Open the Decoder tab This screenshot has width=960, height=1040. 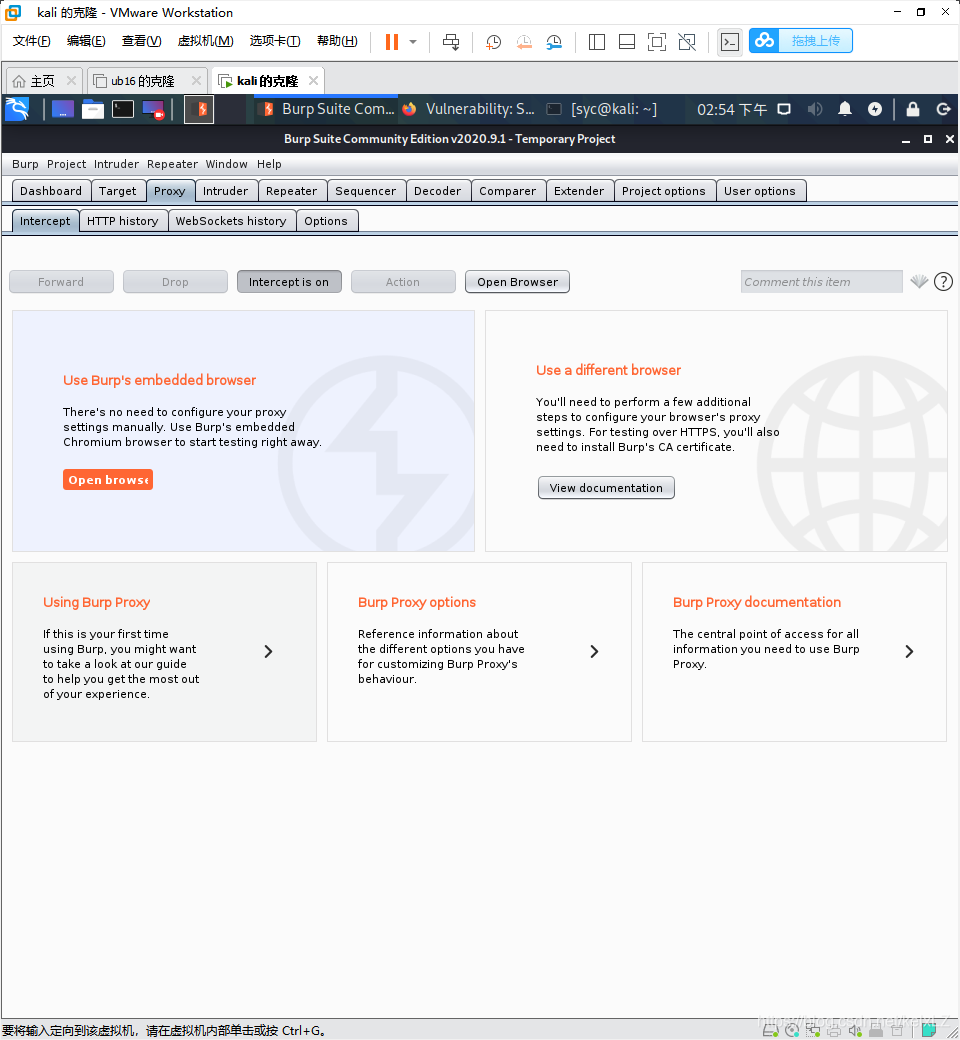coord(437,191)
